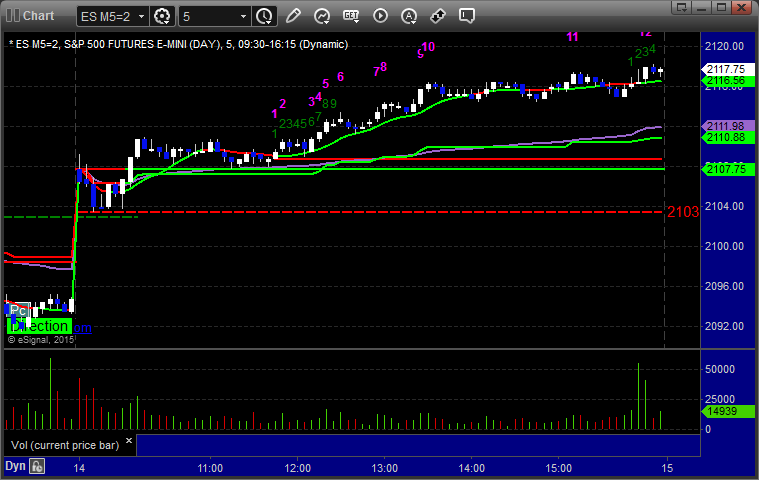
Task: Open the time template clock menu
Action: click(x=264, y=16)
